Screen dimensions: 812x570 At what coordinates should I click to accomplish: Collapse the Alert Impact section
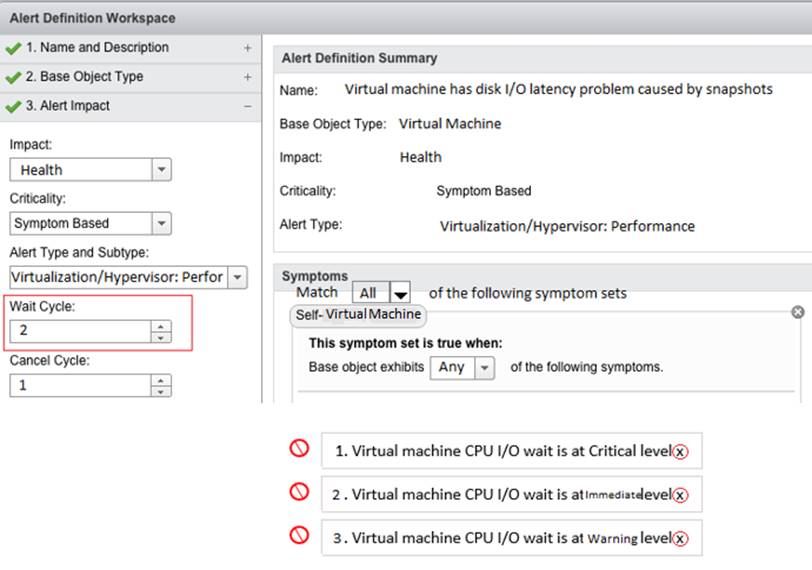tap(248, 106)
